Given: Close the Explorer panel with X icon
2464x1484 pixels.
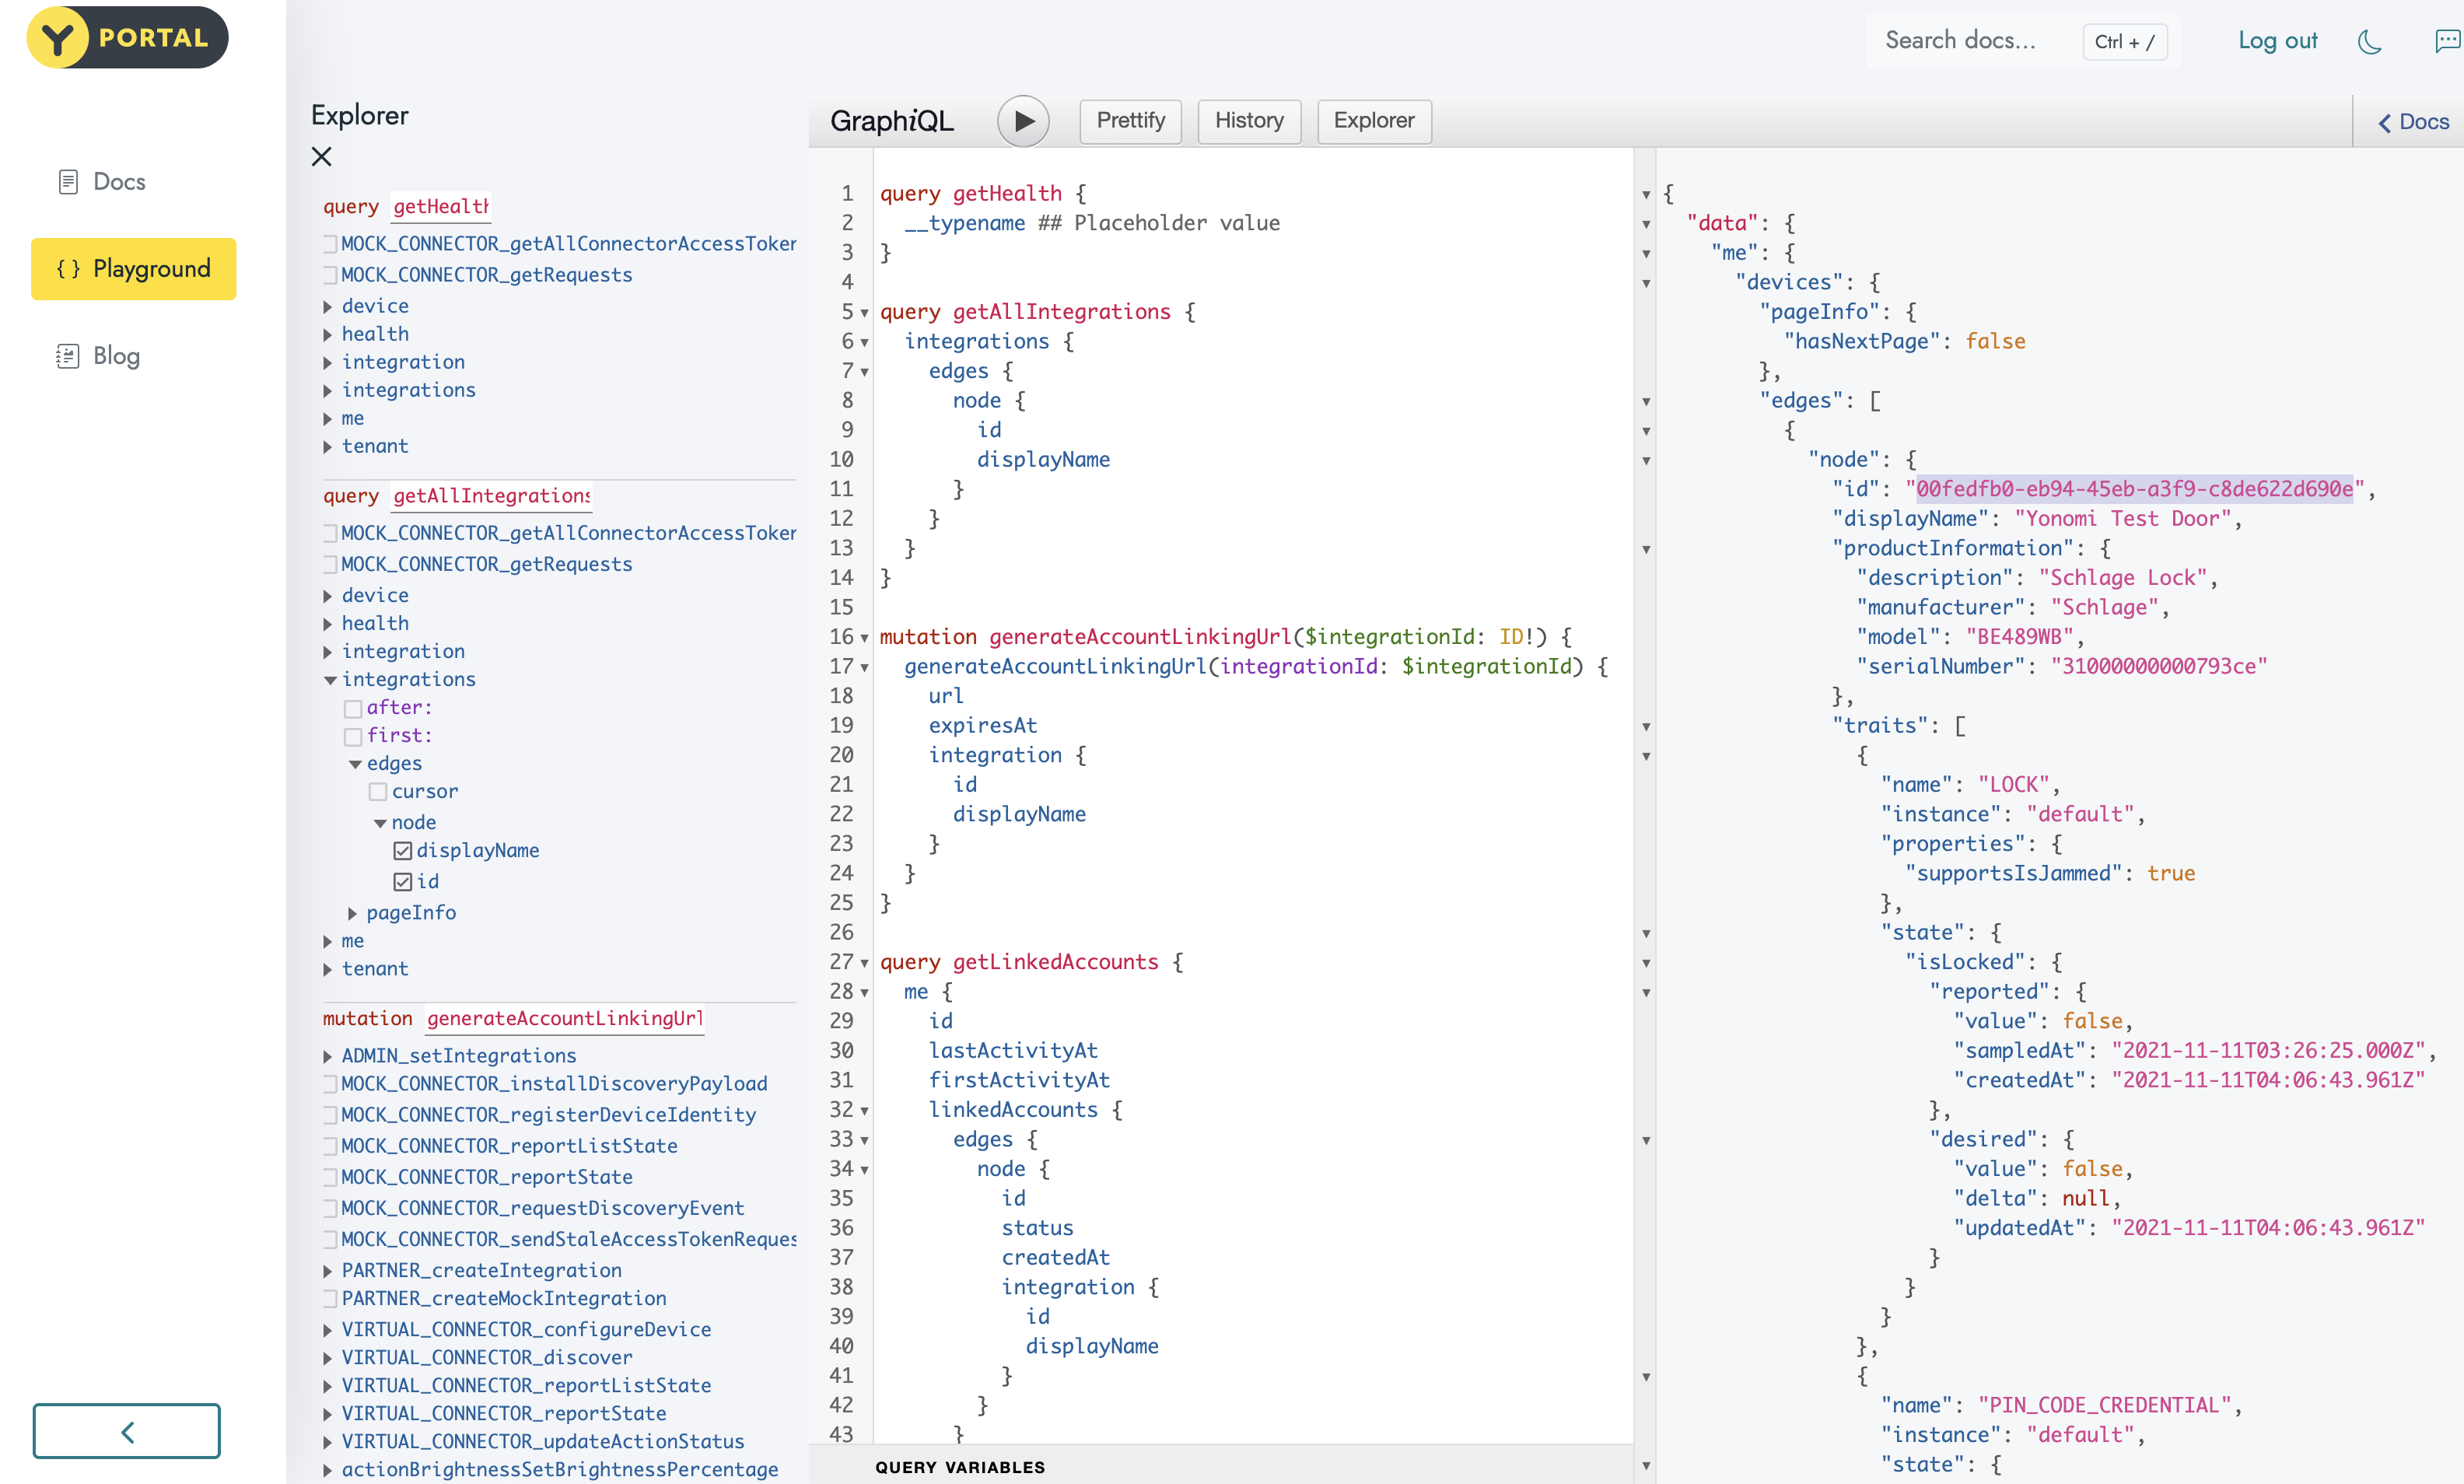Looking at the screenshot, I should point(321,157).
